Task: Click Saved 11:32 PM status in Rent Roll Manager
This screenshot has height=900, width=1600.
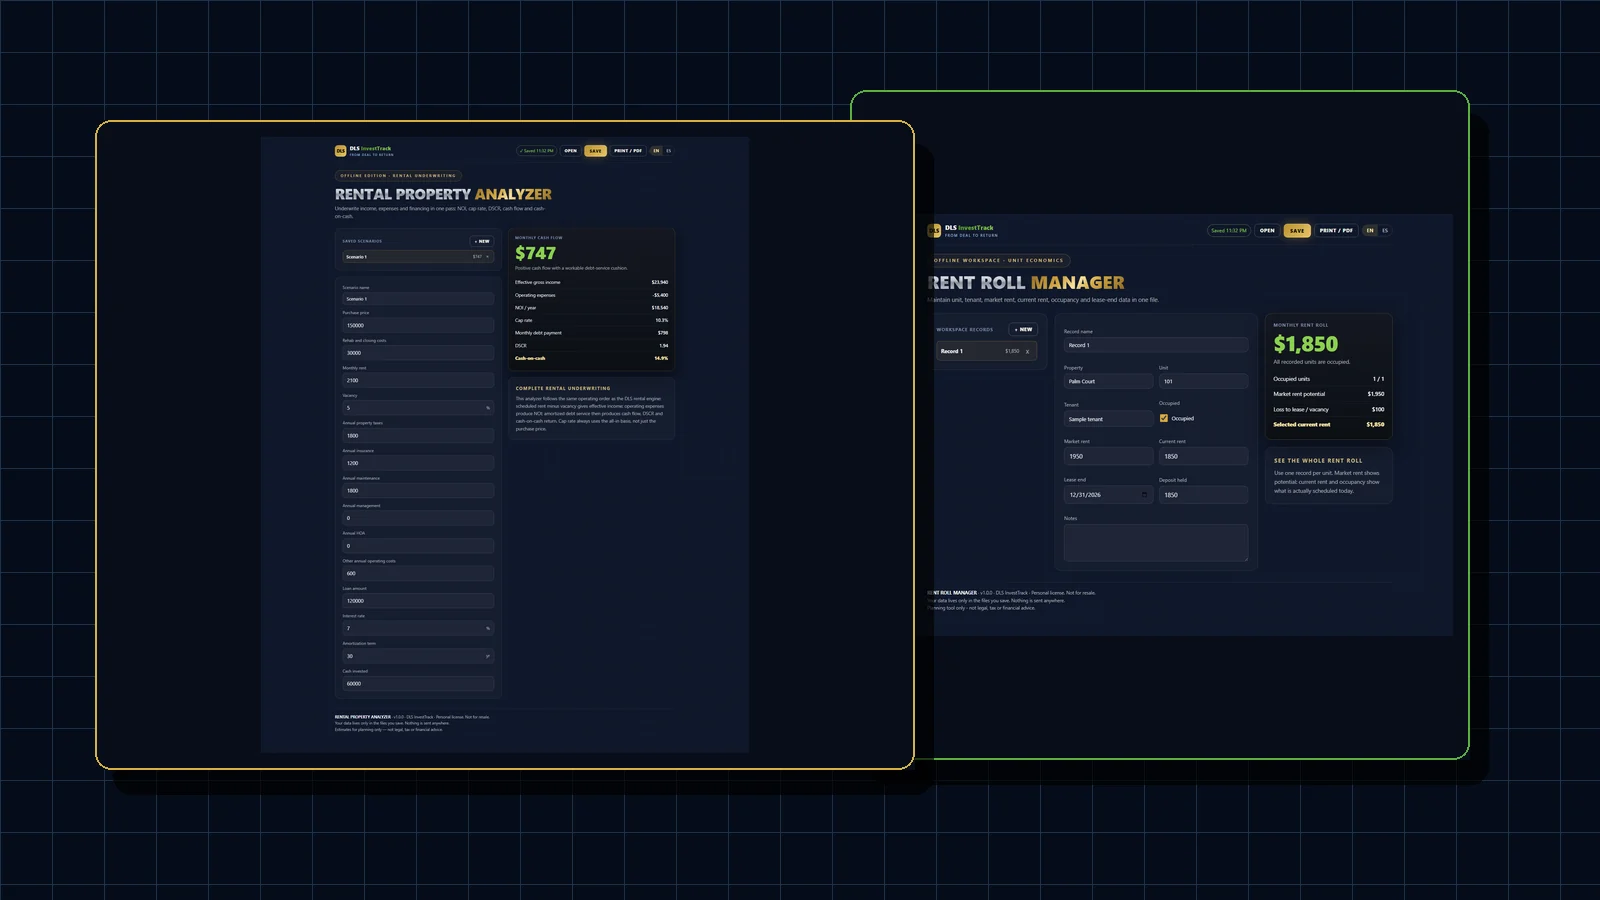Action: (x=1228, y=230)
